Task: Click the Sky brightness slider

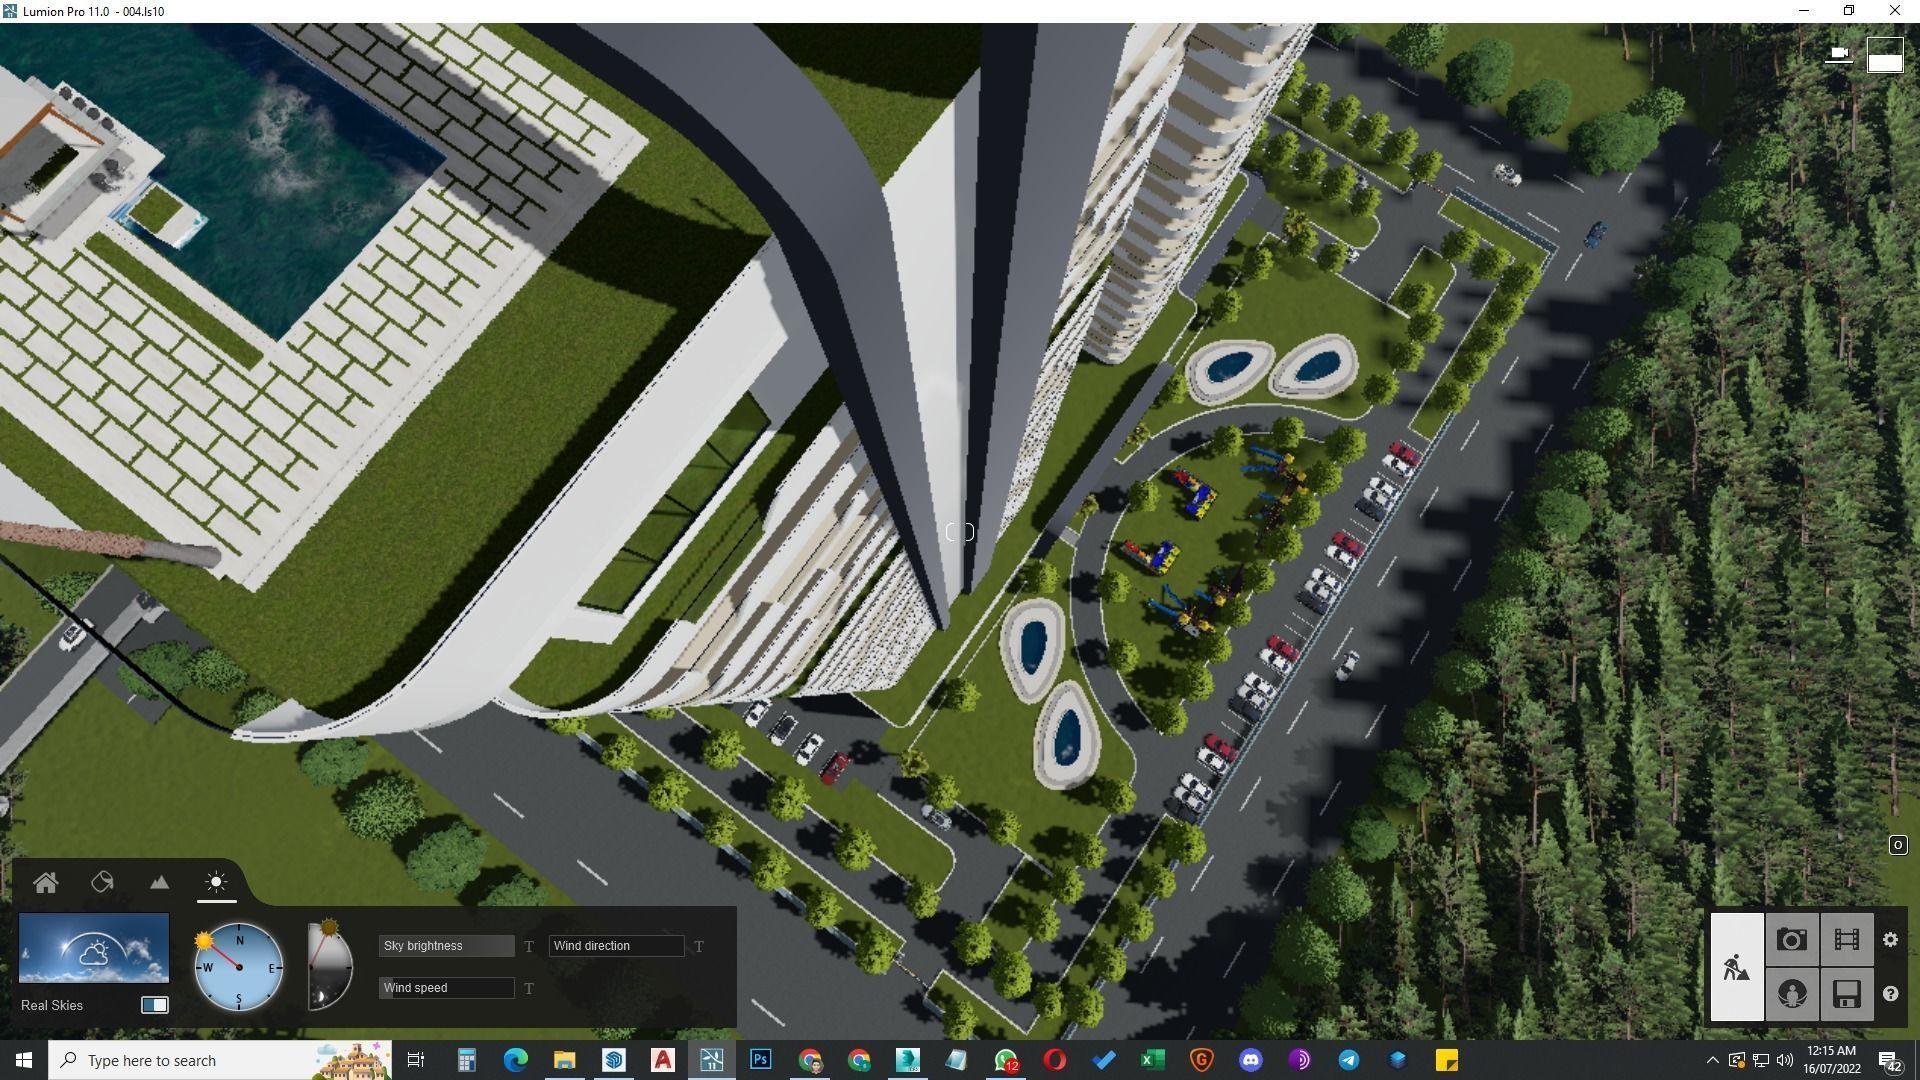Action: (x=446, y=946)
